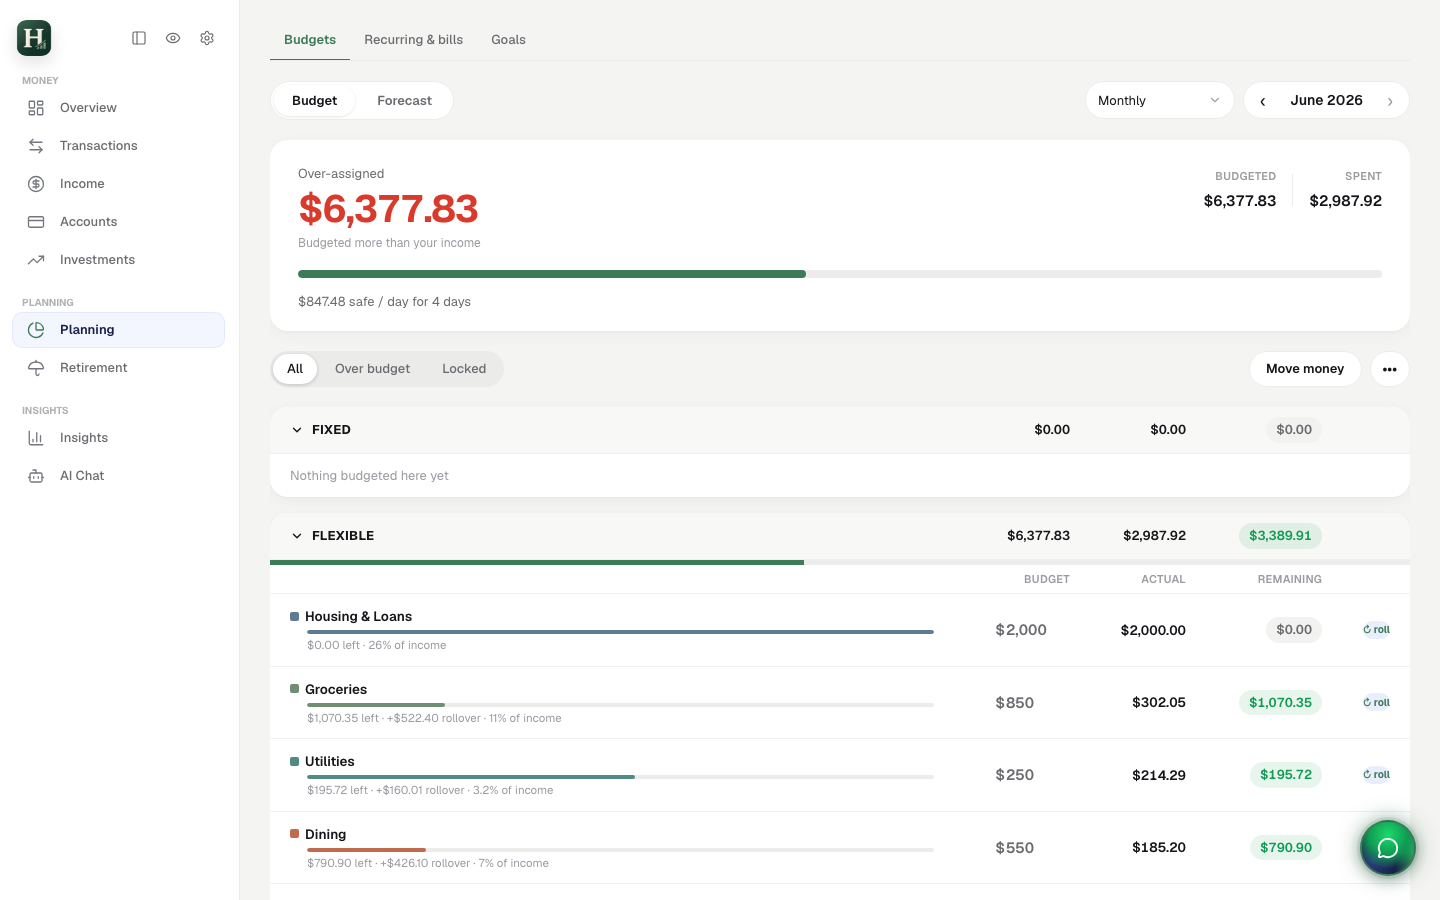Switch to Budget view
The image size is (1440, 900).
[314, 101]
